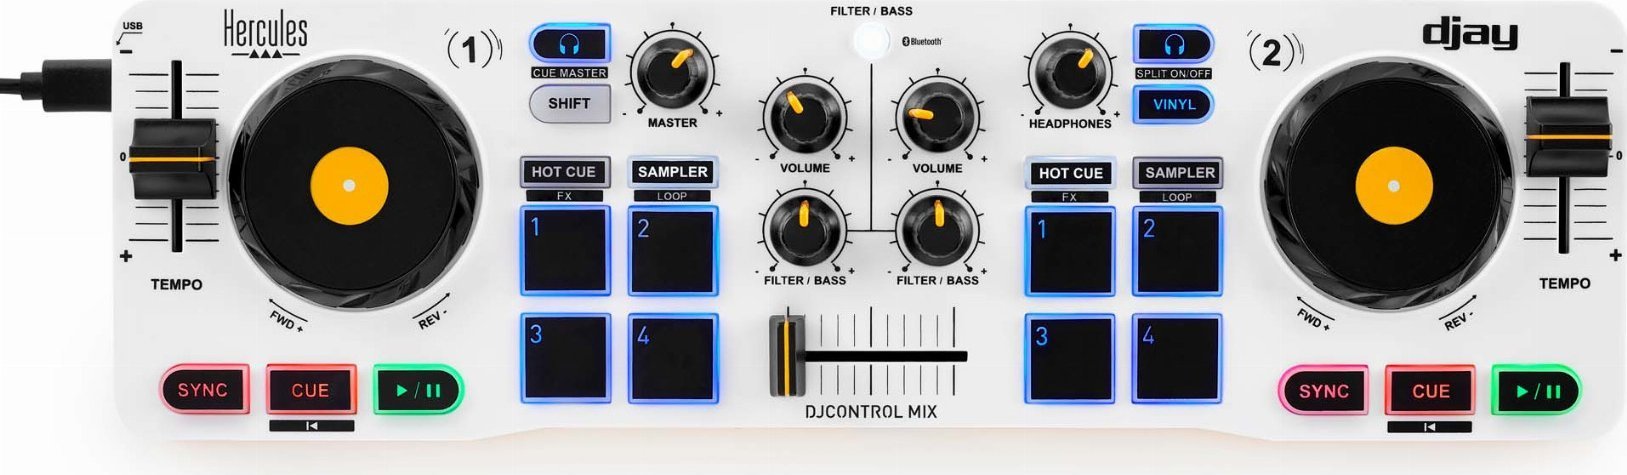This screenshot has height=475, width=1627.
Task: Tap deck 2 pad 3
Action: (1071, 359)
